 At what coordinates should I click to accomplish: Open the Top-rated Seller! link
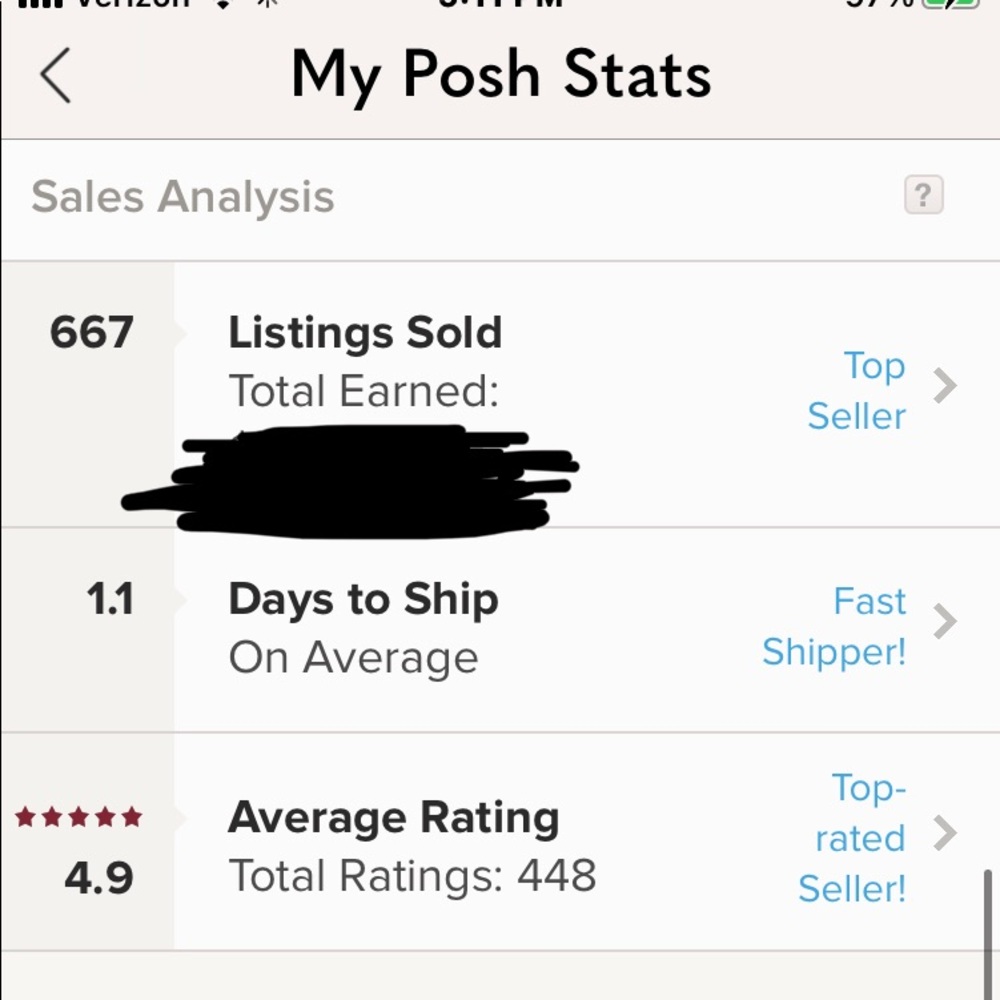(x=851, y=837)
